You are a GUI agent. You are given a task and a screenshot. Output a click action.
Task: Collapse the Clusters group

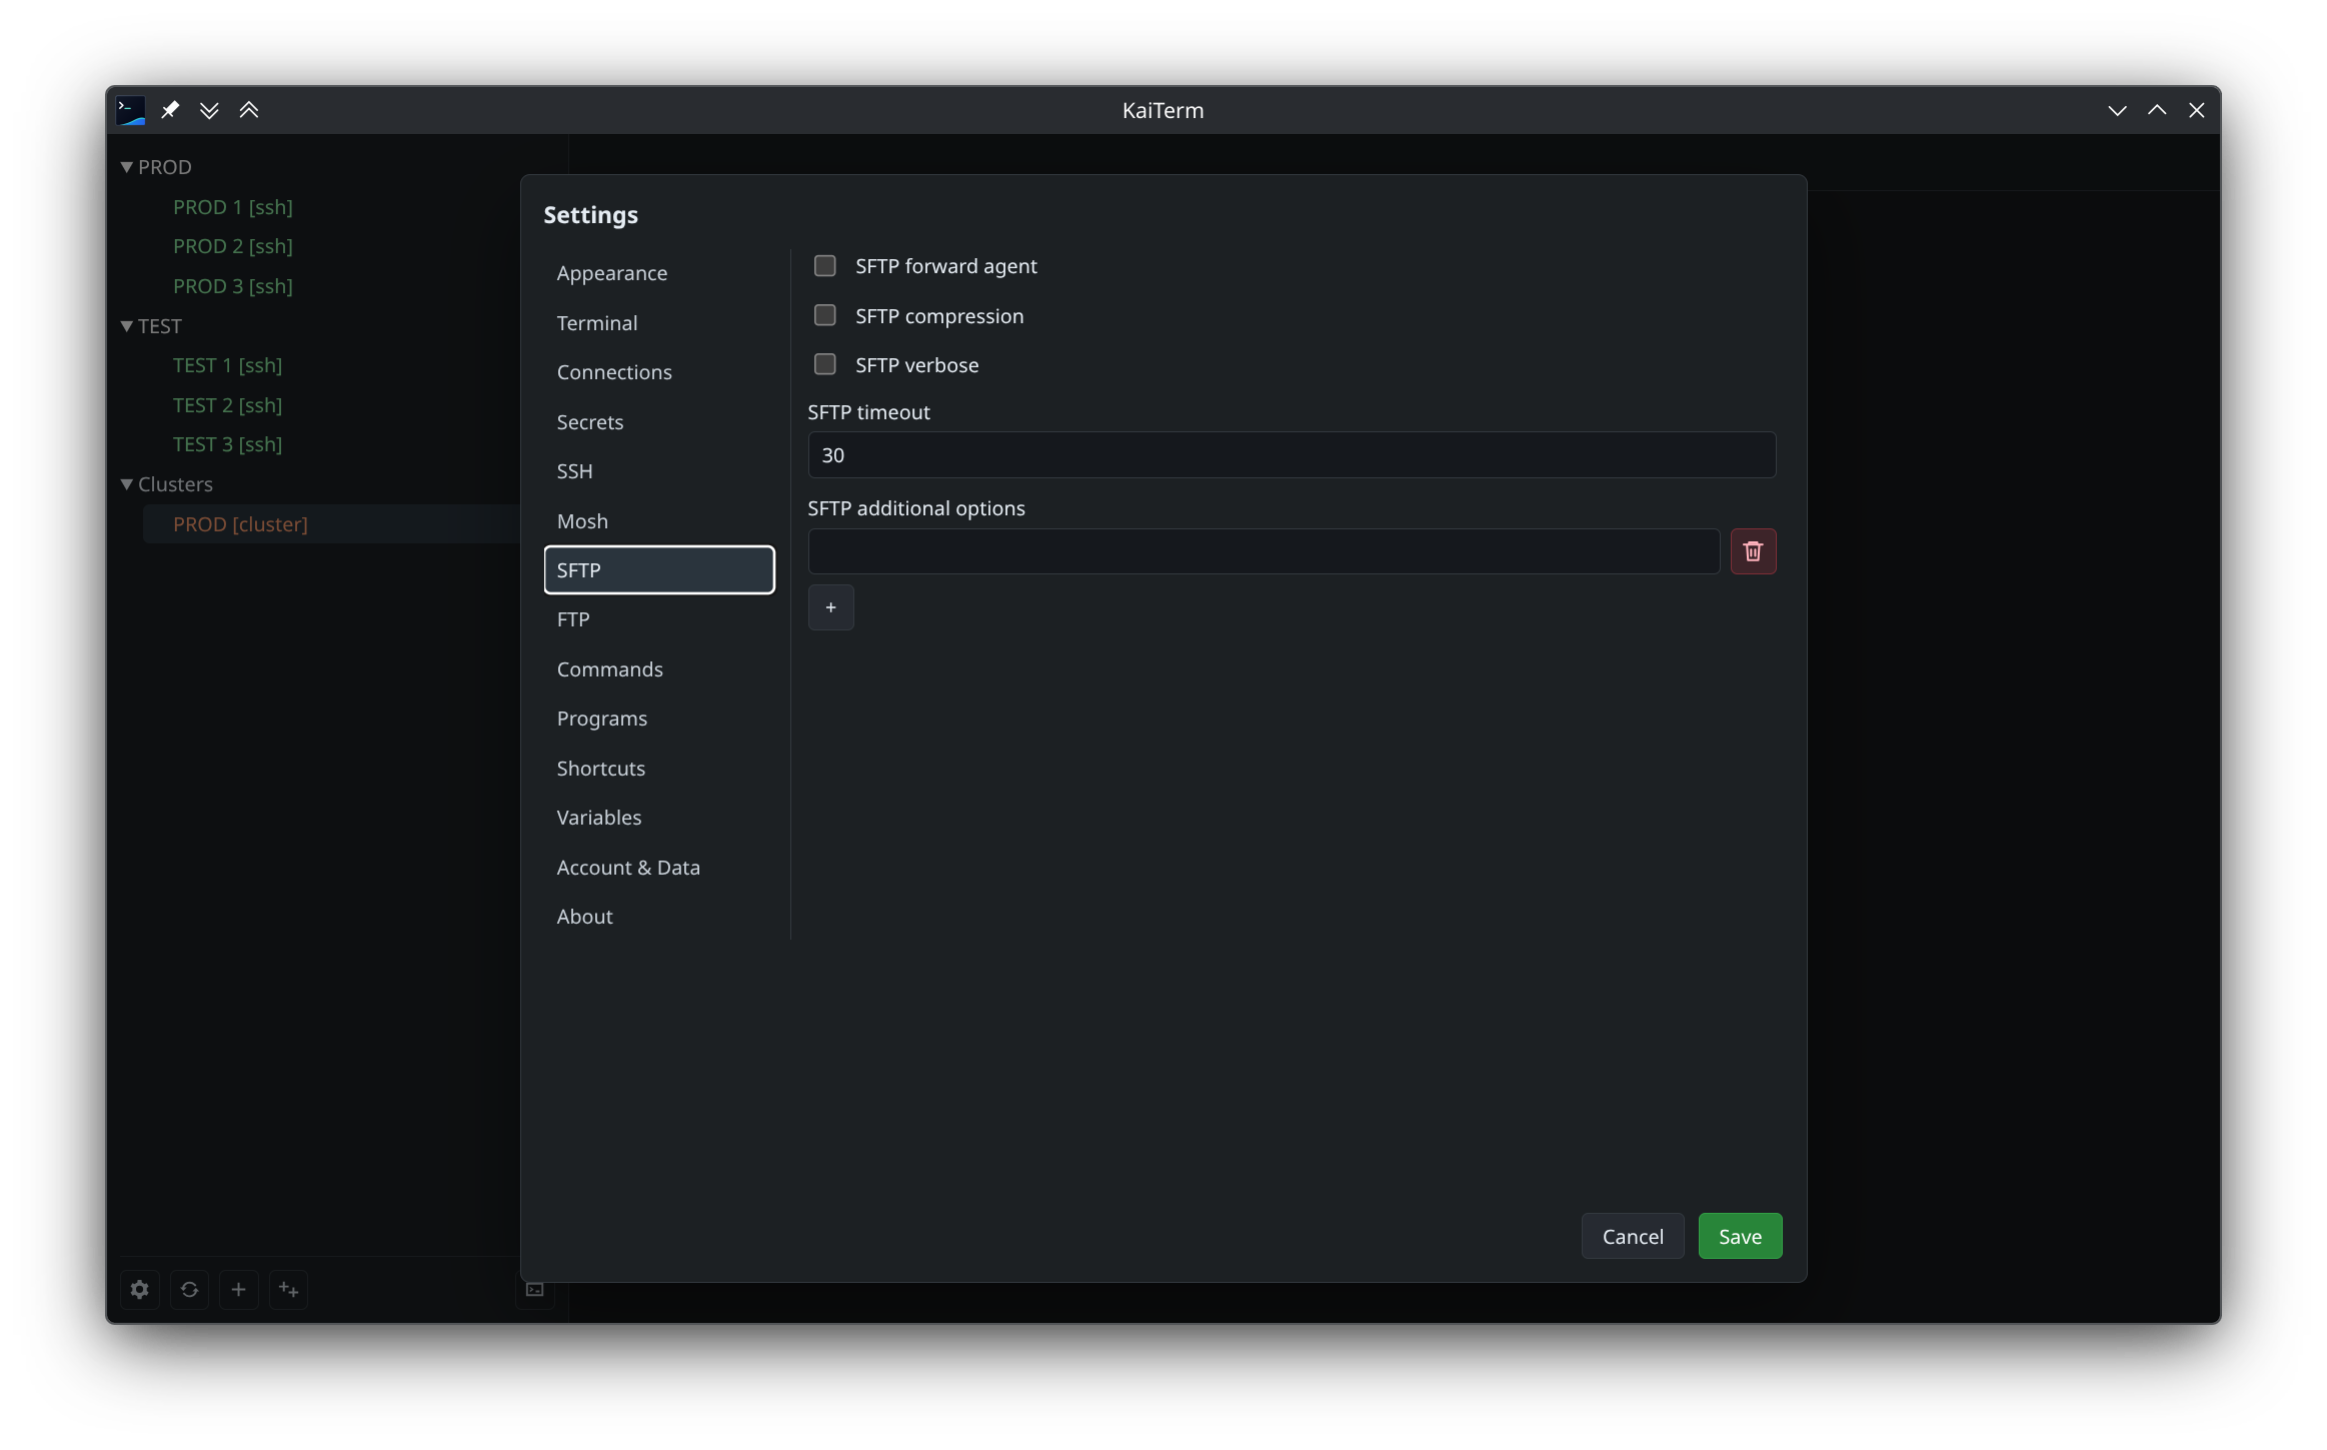pyautogui.click(x=127, y=484)
